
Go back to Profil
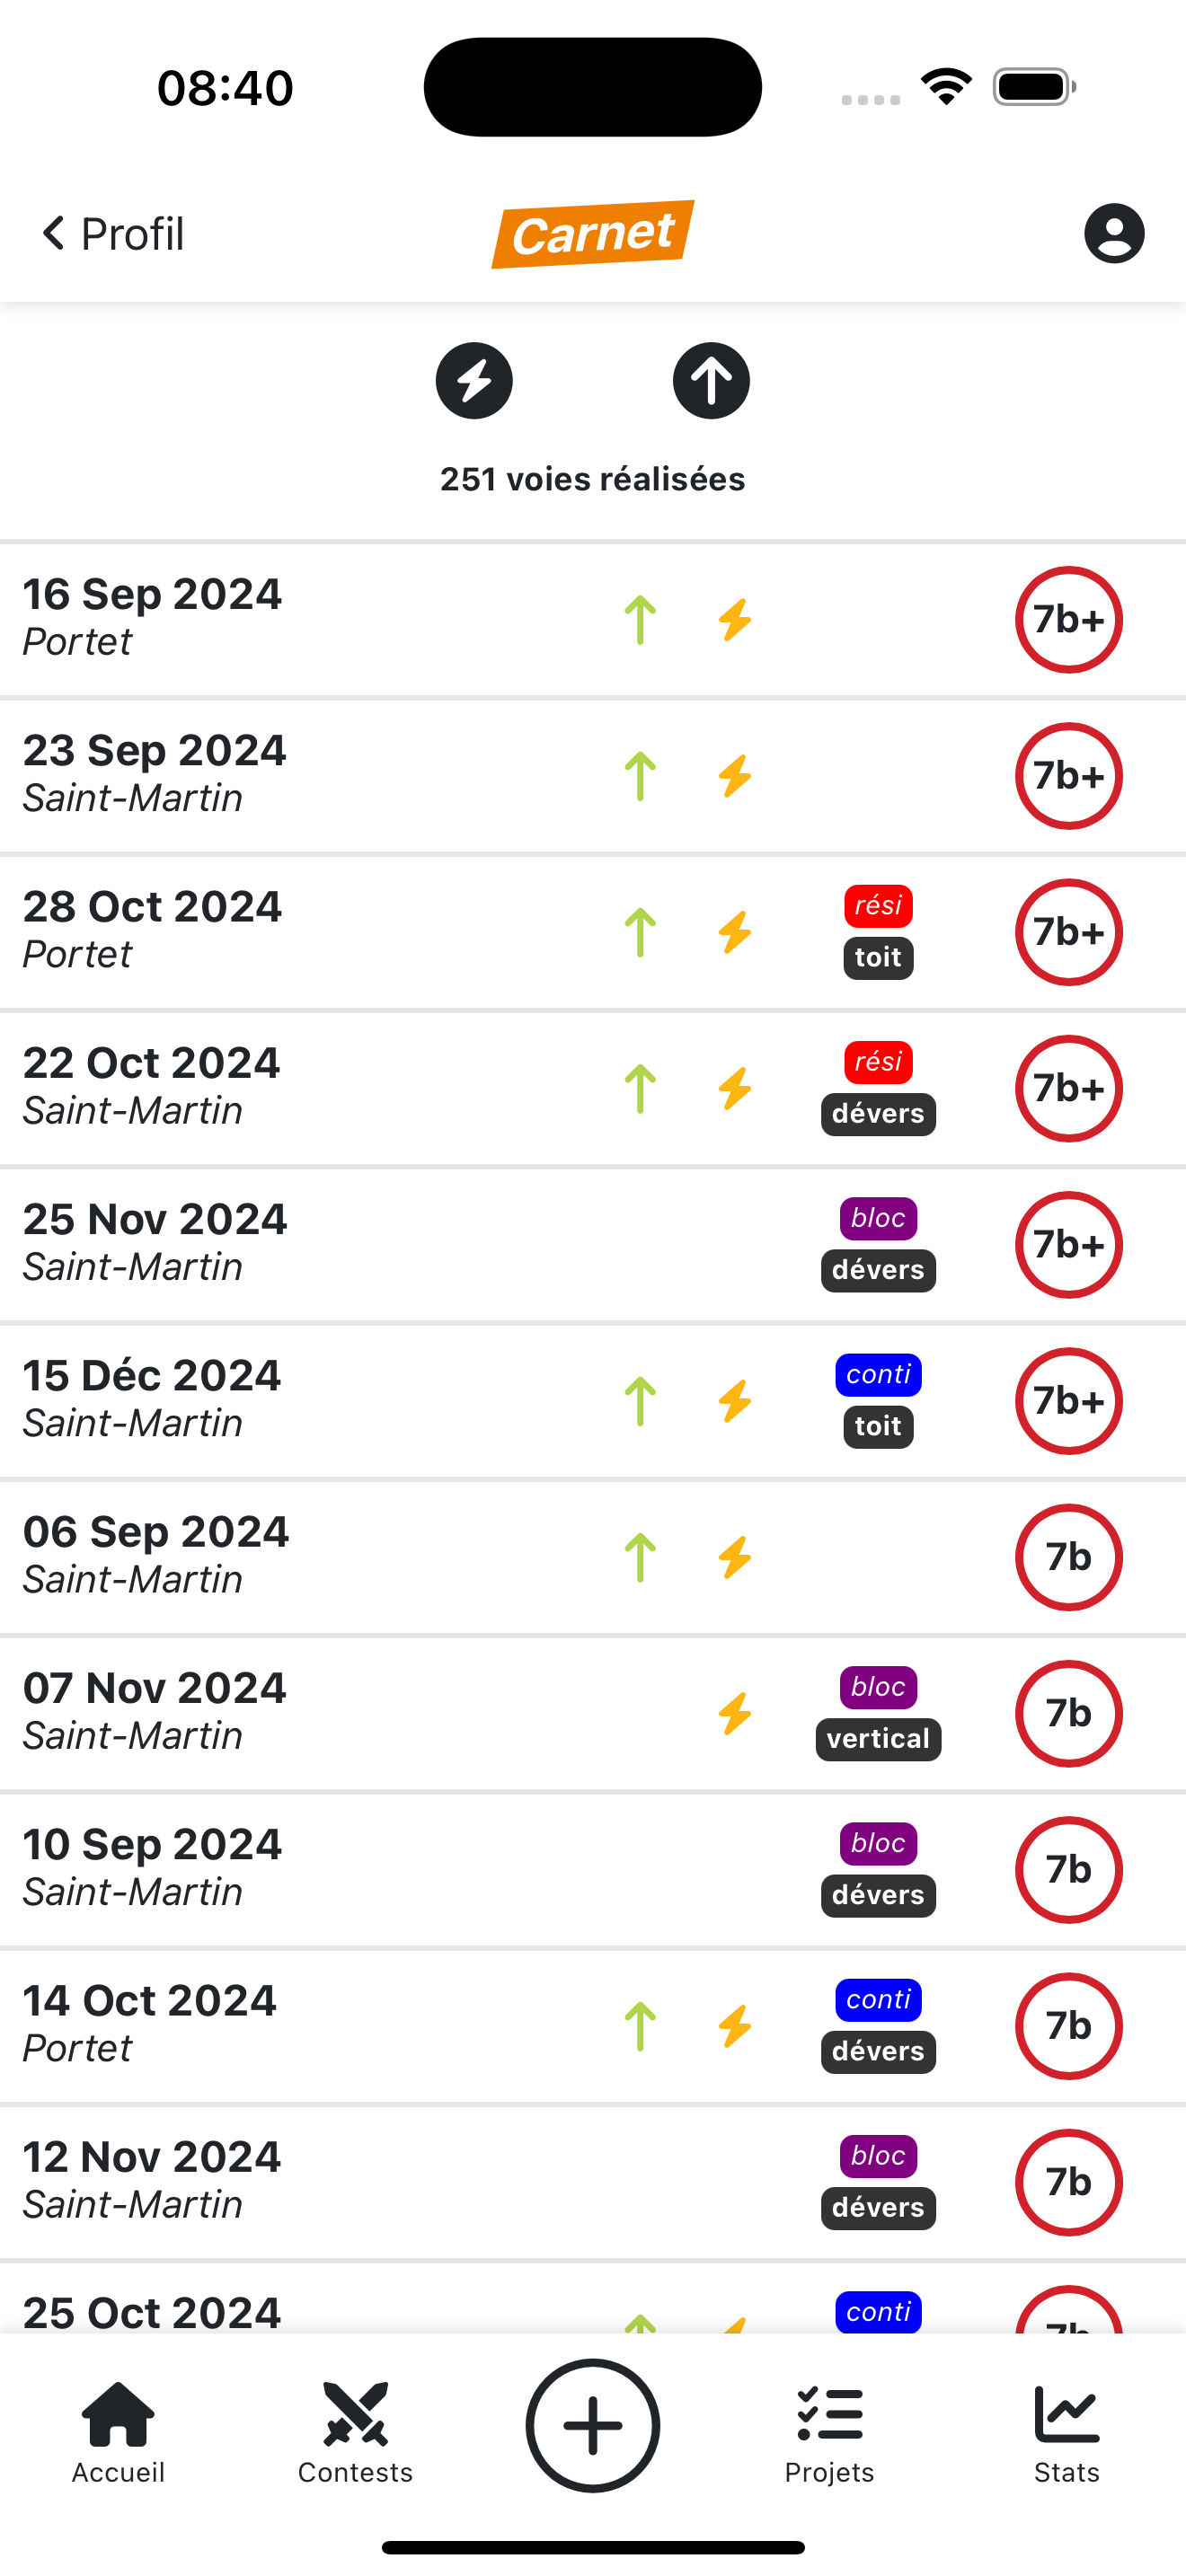click(113, 234)
